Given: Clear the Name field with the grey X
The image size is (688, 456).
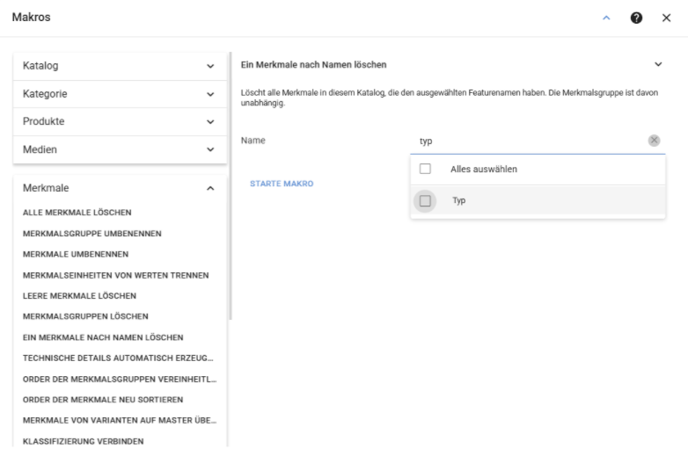Looking at the screenshot, I should pos(654,140).
